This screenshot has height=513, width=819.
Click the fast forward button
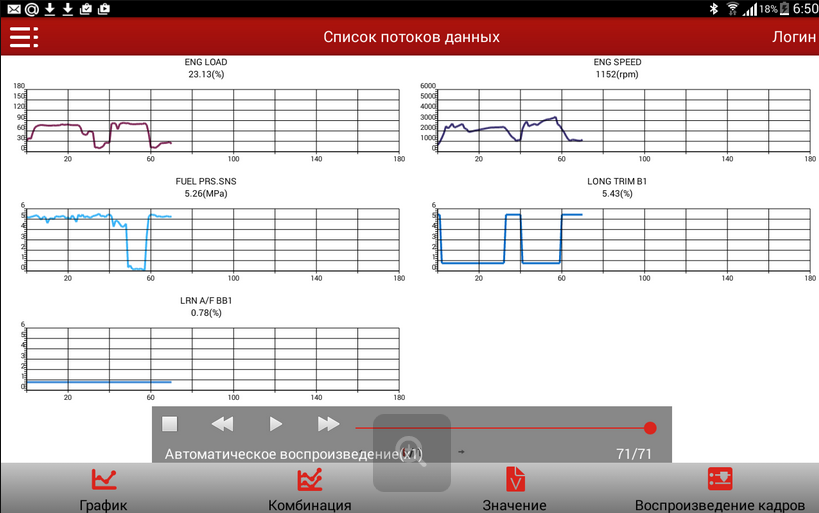click(328, 424)
